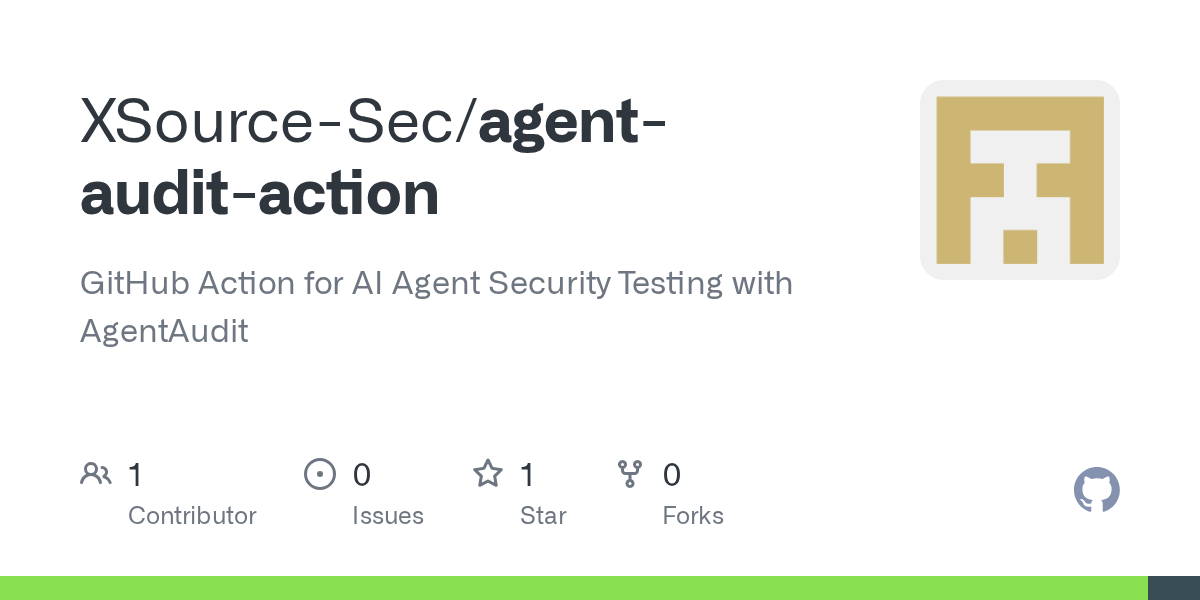Click the dark language bar segment

(x=1174, y=588)
